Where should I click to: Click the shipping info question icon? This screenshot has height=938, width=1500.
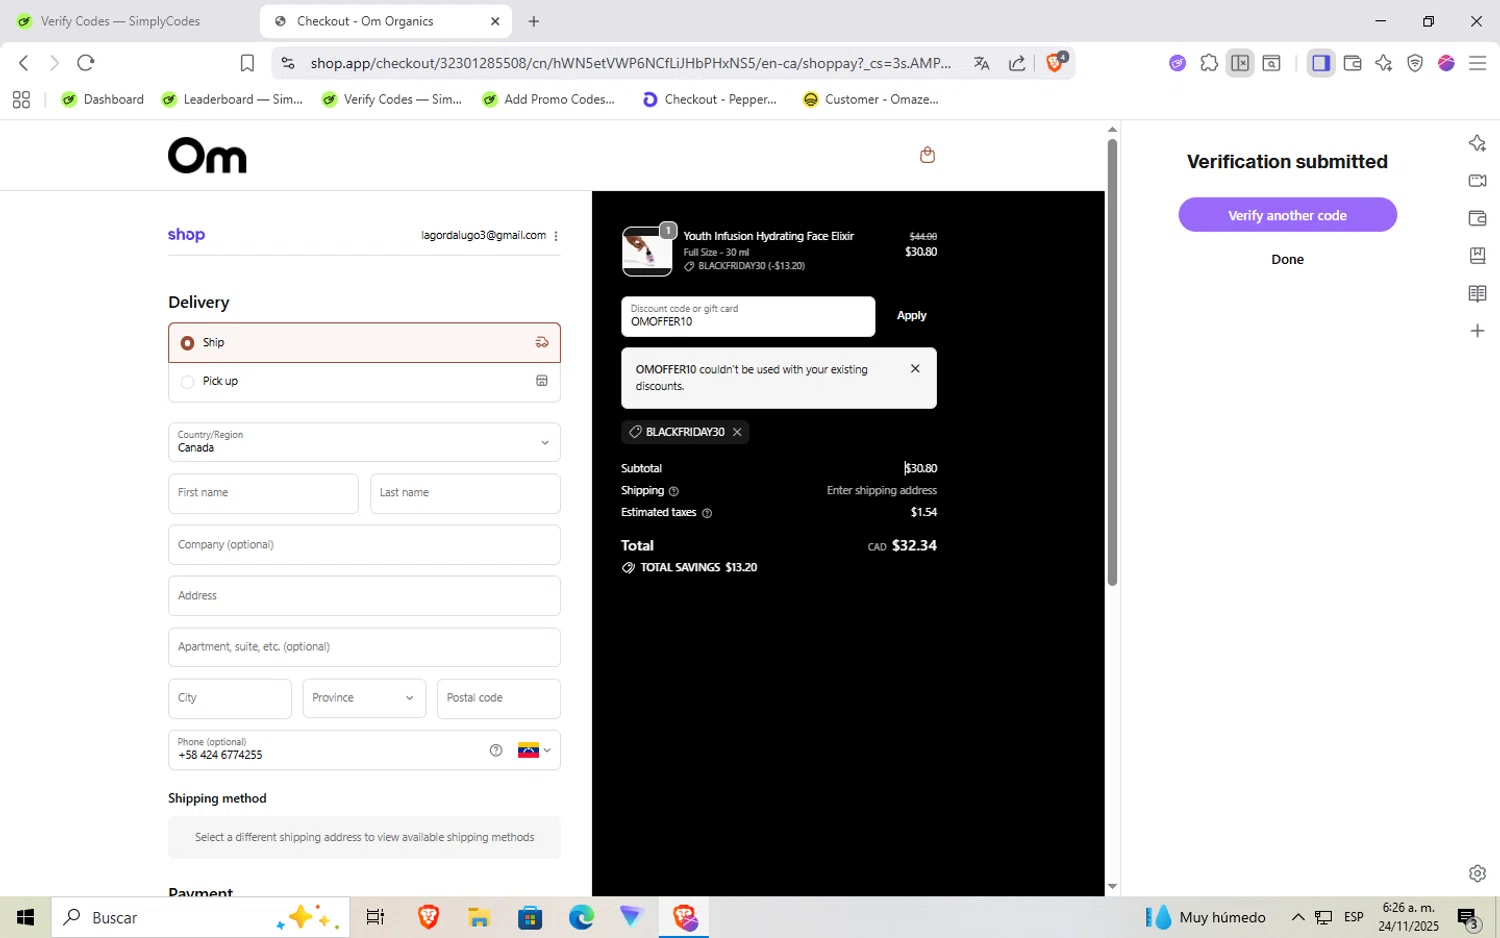pos(673,491)
